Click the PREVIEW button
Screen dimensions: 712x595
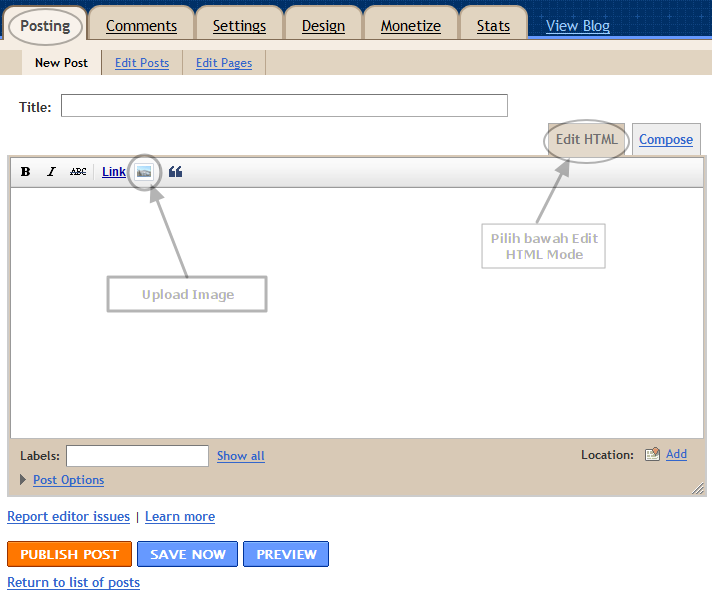click(x=286, y=554)
